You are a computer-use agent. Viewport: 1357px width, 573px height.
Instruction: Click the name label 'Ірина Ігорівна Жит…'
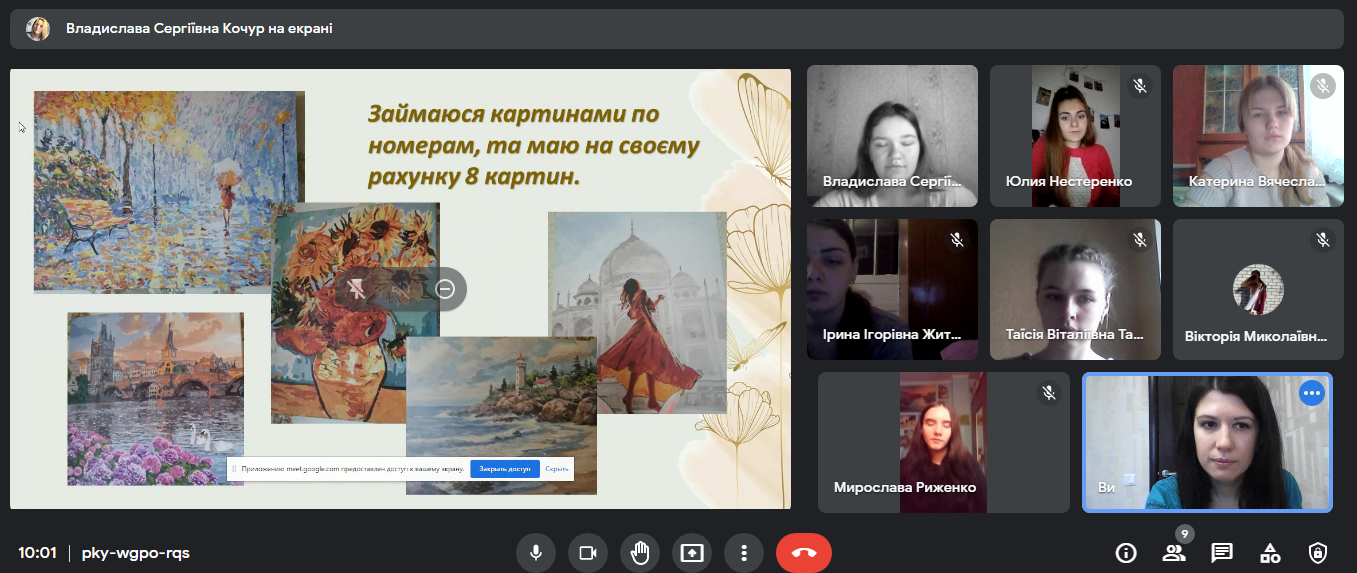[892, 336]
